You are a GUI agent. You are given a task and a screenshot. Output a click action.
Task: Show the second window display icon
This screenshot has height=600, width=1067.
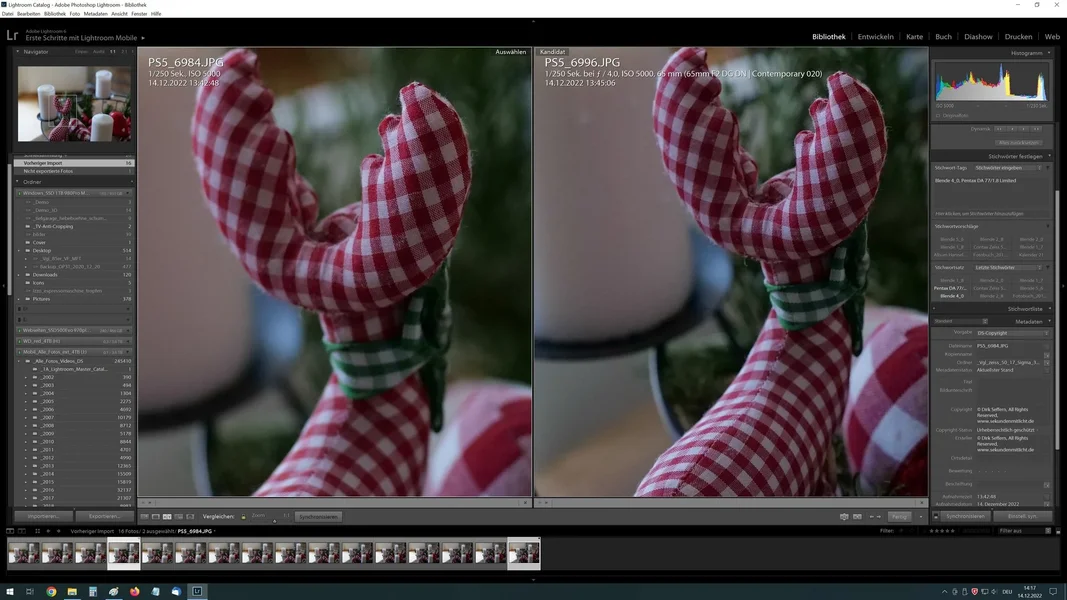pos(22,531)
